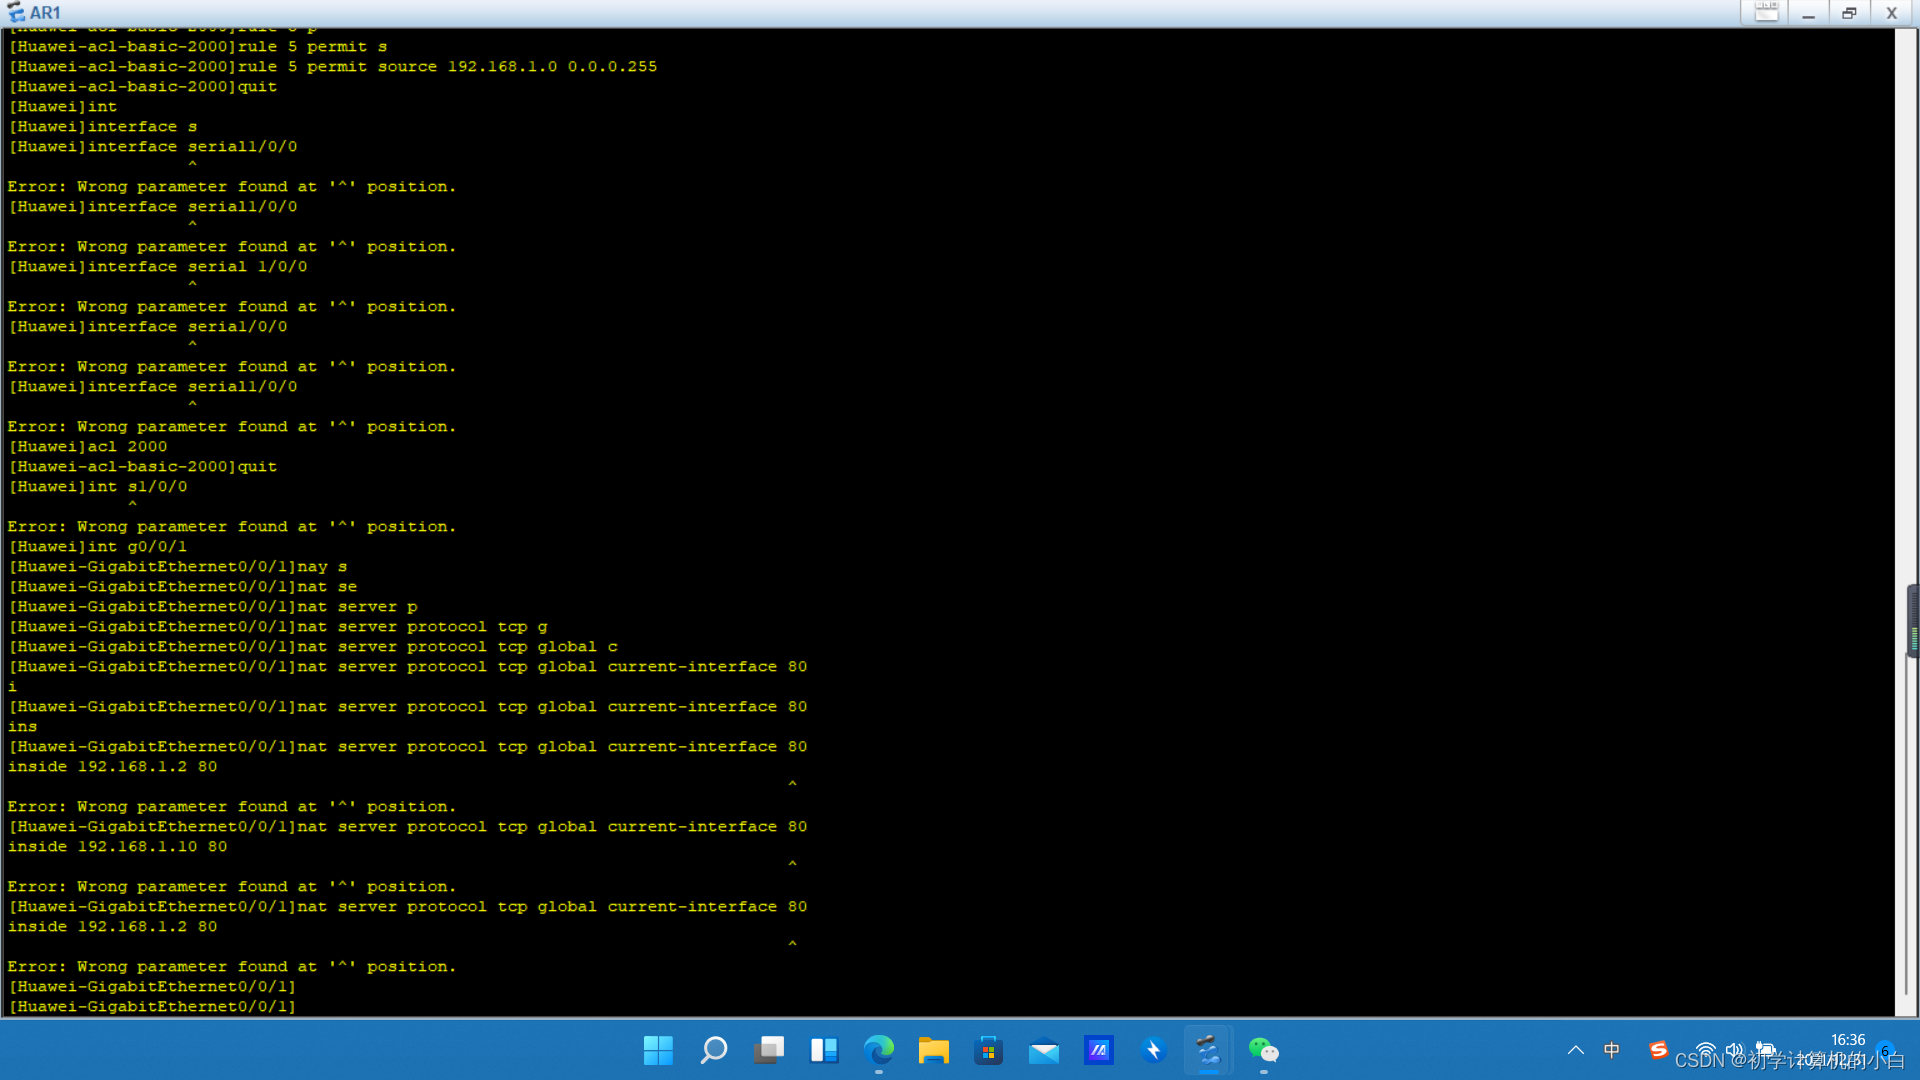Open taskbar Search magnifier
This screenshot has width=1920, height=1080.
[x=713, y=1050]
